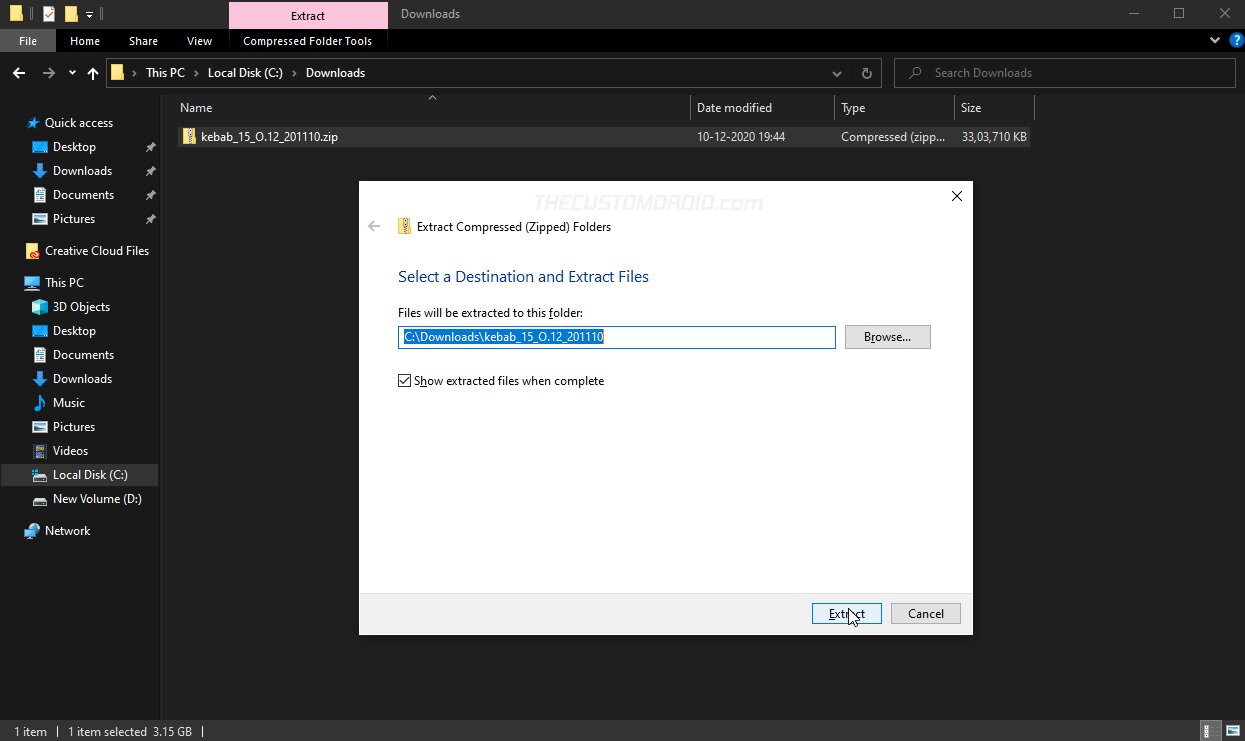This screenshot has height=741, width=1245.
Task: Expand the ribbon using the chevron
Action: pyautogui.click(x=1214, y=41)
